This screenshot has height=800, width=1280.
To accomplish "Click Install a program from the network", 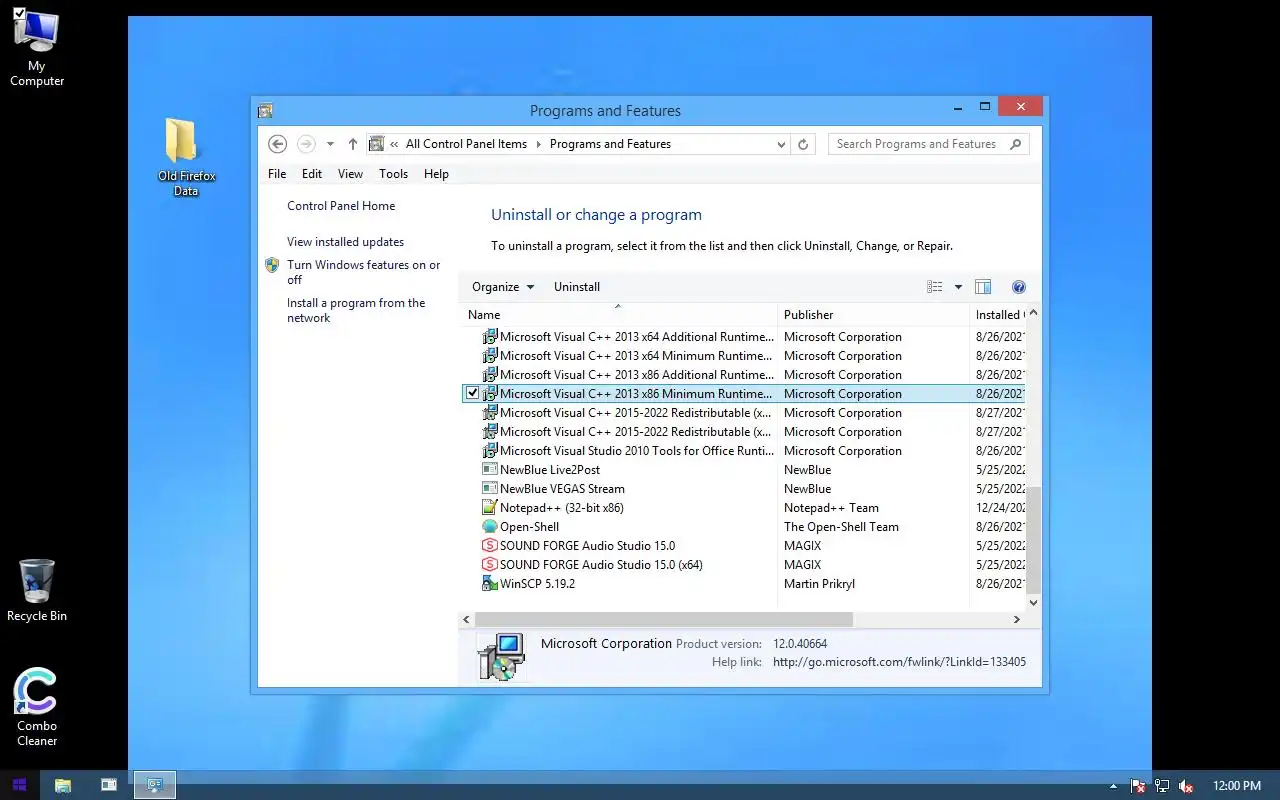I will (356, 310).
